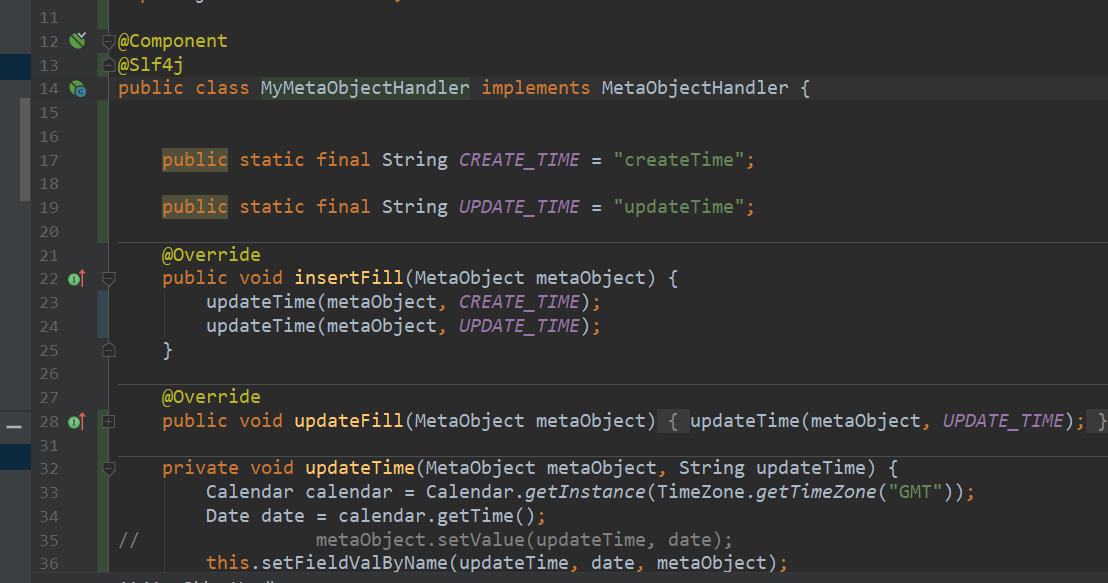Click the left vertical scrollbar thumb
Image resolution: width=1108 pixels, height=583 pixels.
(25, 149)
